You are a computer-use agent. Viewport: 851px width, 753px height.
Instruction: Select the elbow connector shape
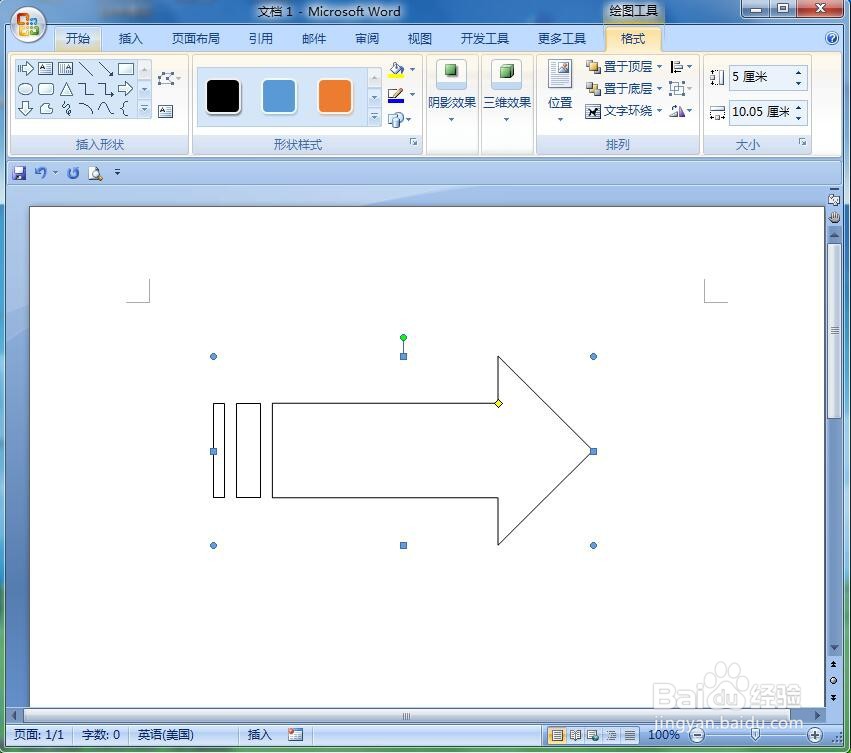(x=86, y=89)
